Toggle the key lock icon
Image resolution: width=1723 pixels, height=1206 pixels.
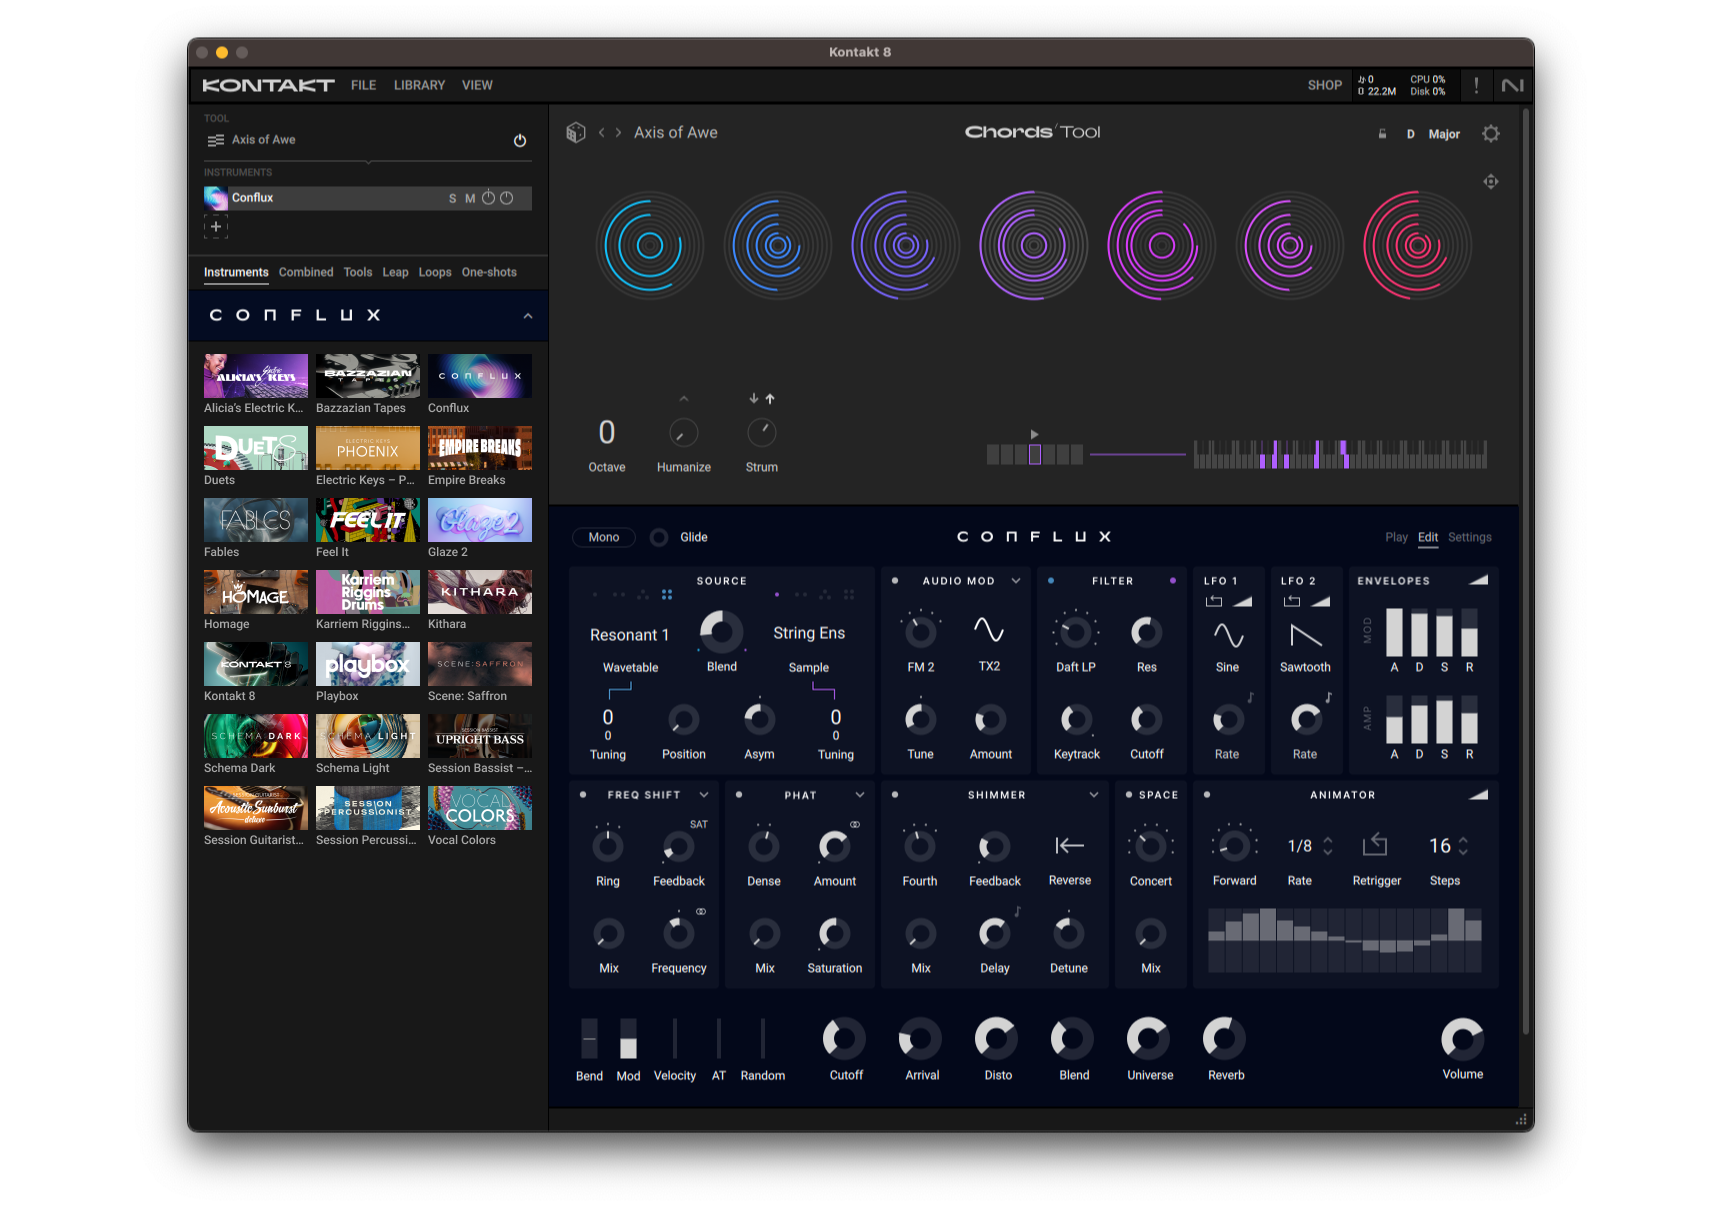(1383, 134)
